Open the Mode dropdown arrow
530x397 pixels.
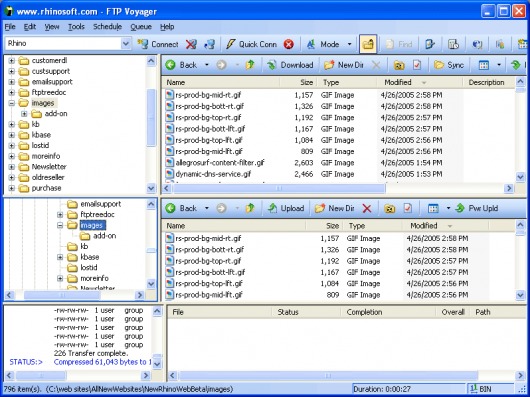pyautogui.click(x=350, y=44)
